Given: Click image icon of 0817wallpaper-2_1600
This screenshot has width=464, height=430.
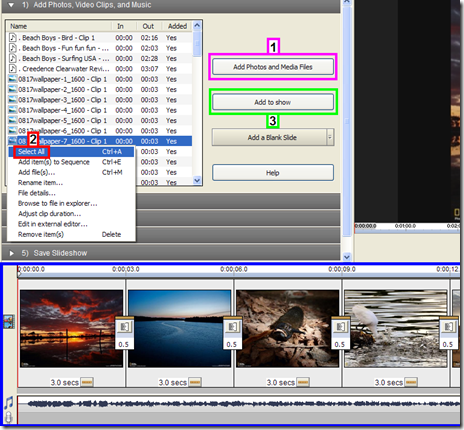Looking at the screenshot, I should tap(13, 89).
